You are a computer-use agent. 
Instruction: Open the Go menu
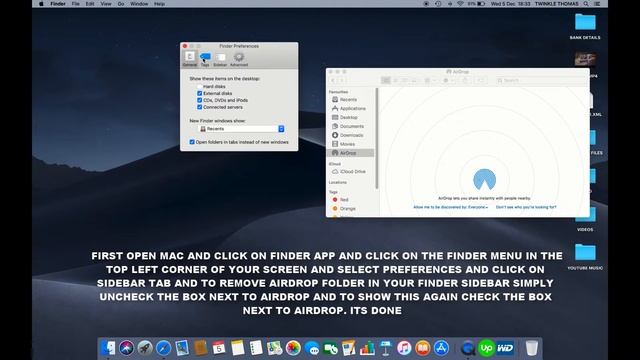121,4
